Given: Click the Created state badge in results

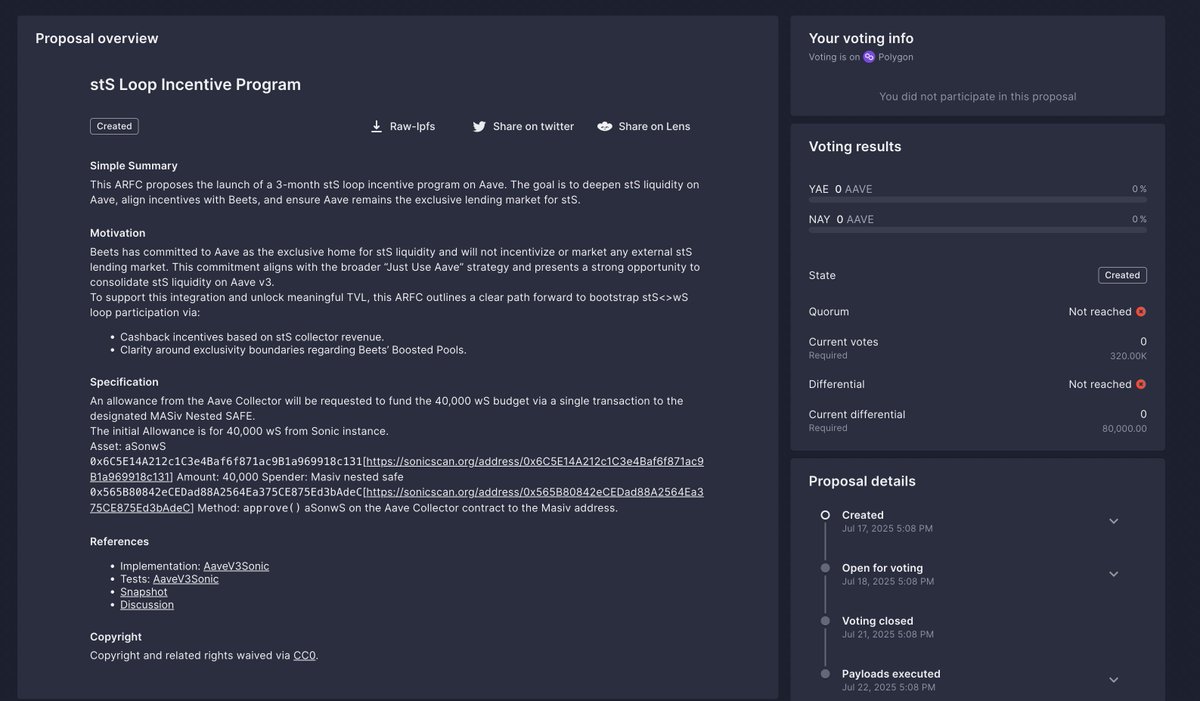Looking at the screenshot, I should point(1122,275).
